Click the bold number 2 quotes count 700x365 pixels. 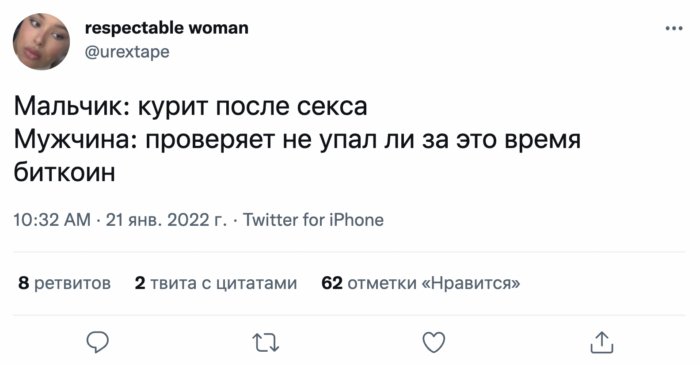point(140,283)
